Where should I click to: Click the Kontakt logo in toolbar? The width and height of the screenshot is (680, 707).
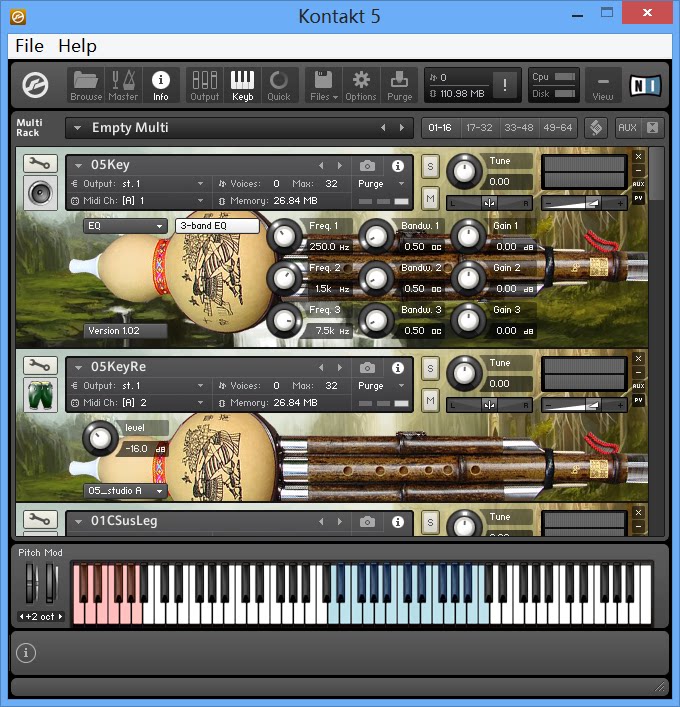[x=35, y=85]
